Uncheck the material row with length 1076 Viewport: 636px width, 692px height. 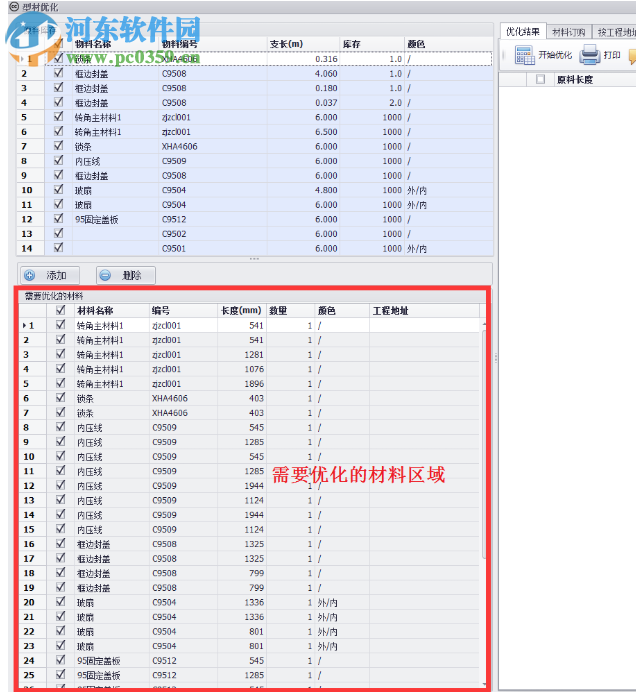tap(60, 369)
